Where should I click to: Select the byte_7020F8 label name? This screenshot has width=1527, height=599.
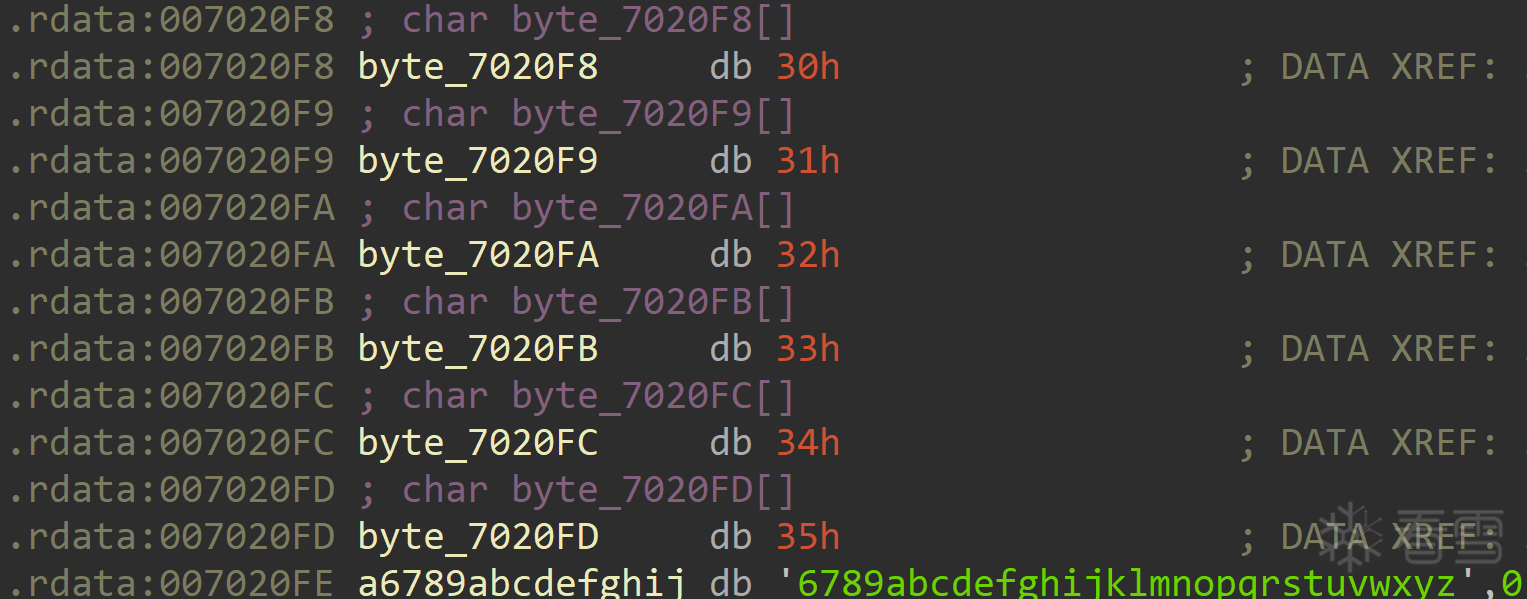(x=478, y=68)
